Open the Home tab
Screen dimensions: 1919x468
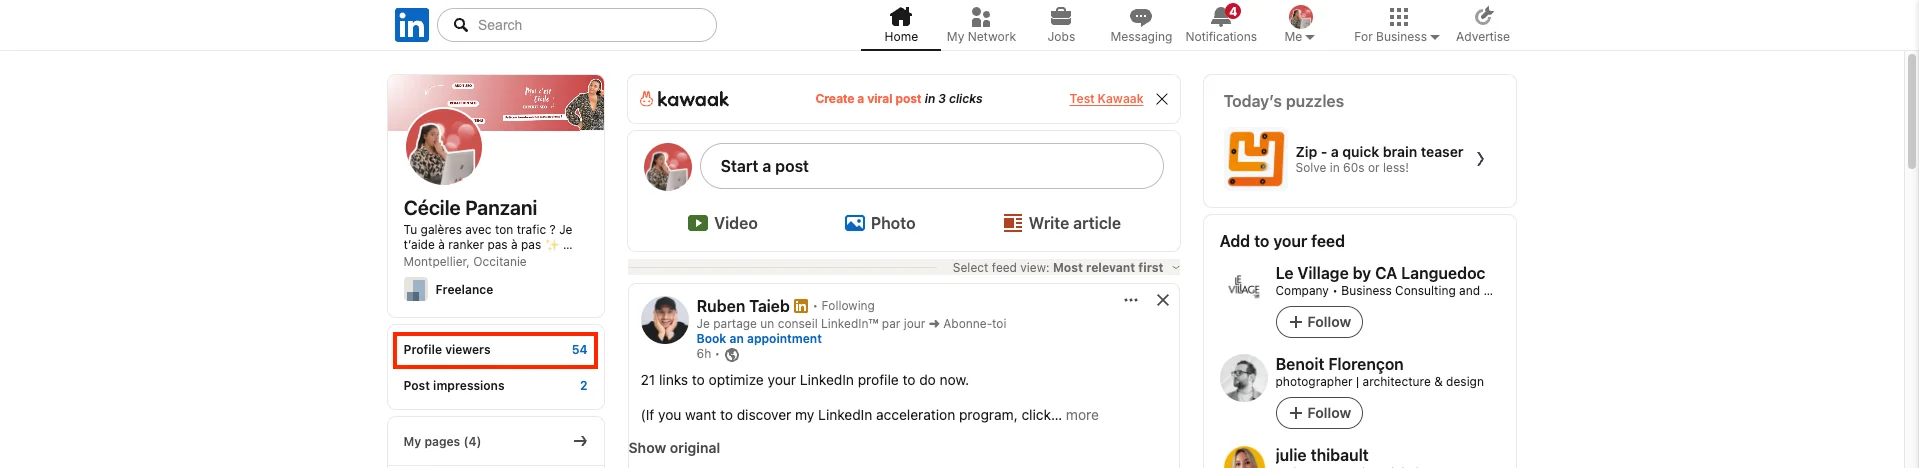pyautogui.click(x=901, y=25)
